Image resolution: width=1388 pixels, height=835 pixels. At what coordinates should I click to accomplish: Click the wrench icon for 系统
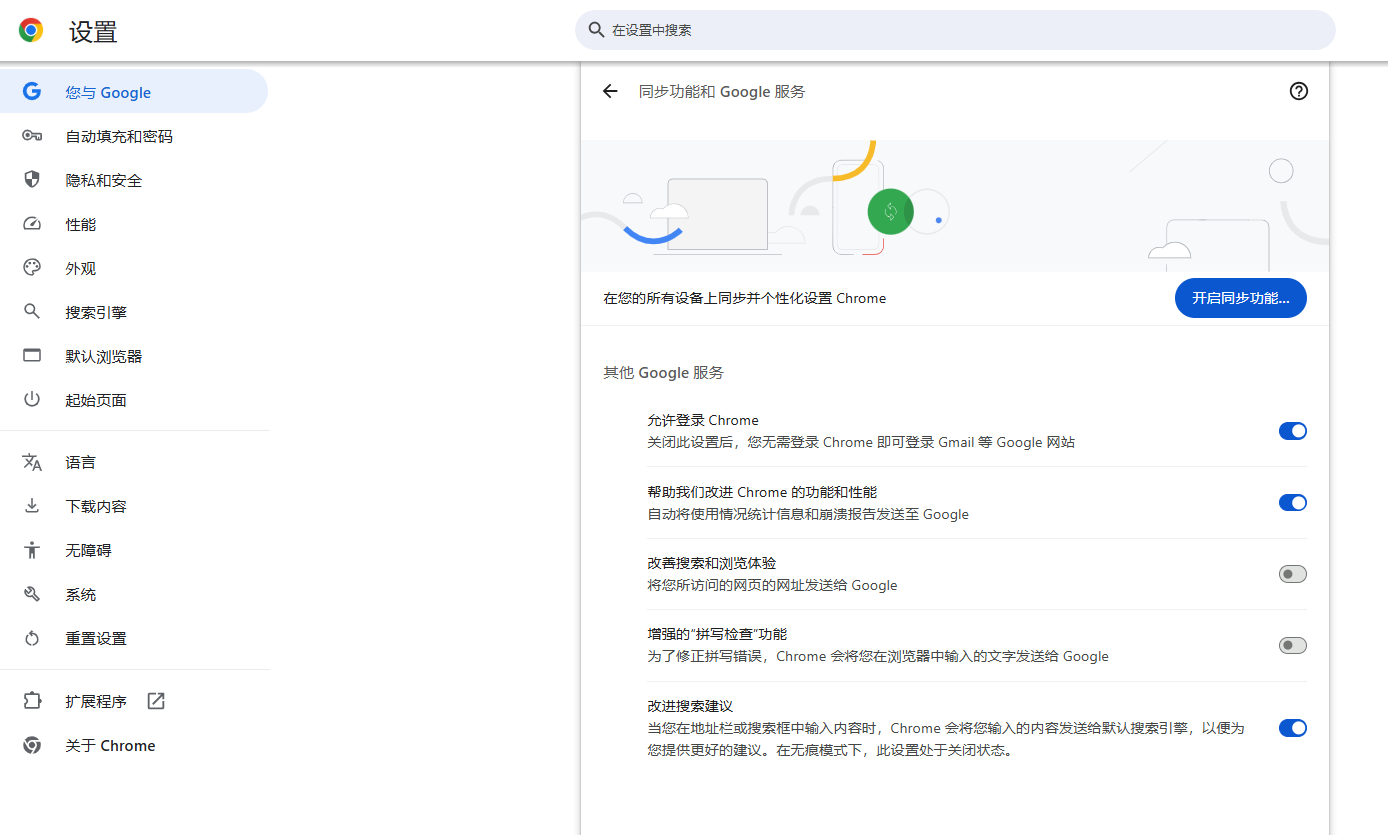point(32,594)
